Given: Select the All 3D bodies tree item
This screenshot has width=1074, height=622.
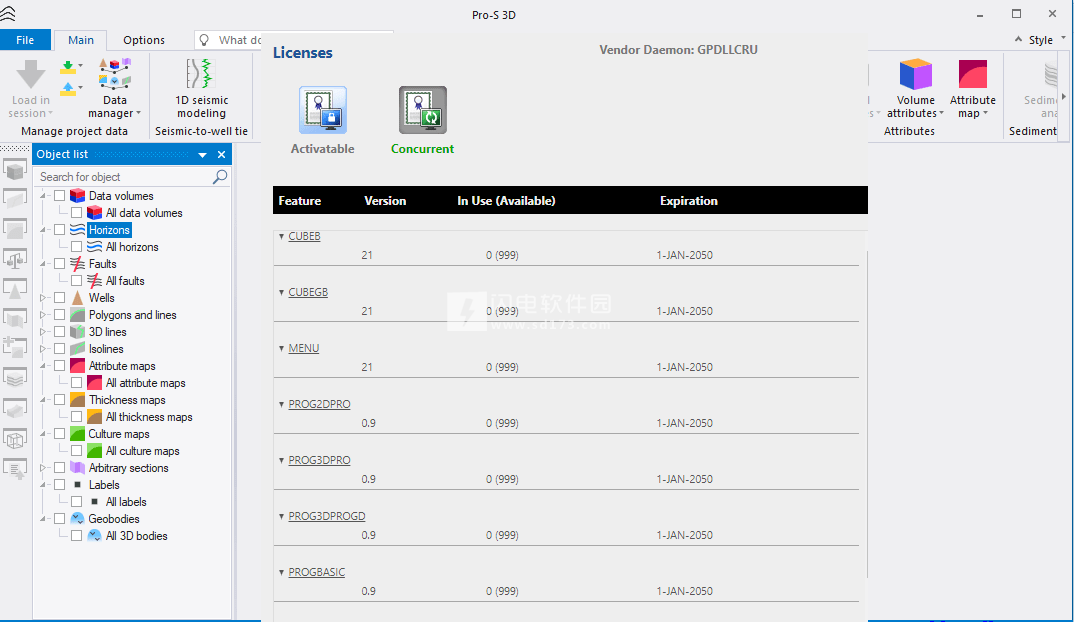Looking at the screenshot, I should click(136, 536).
